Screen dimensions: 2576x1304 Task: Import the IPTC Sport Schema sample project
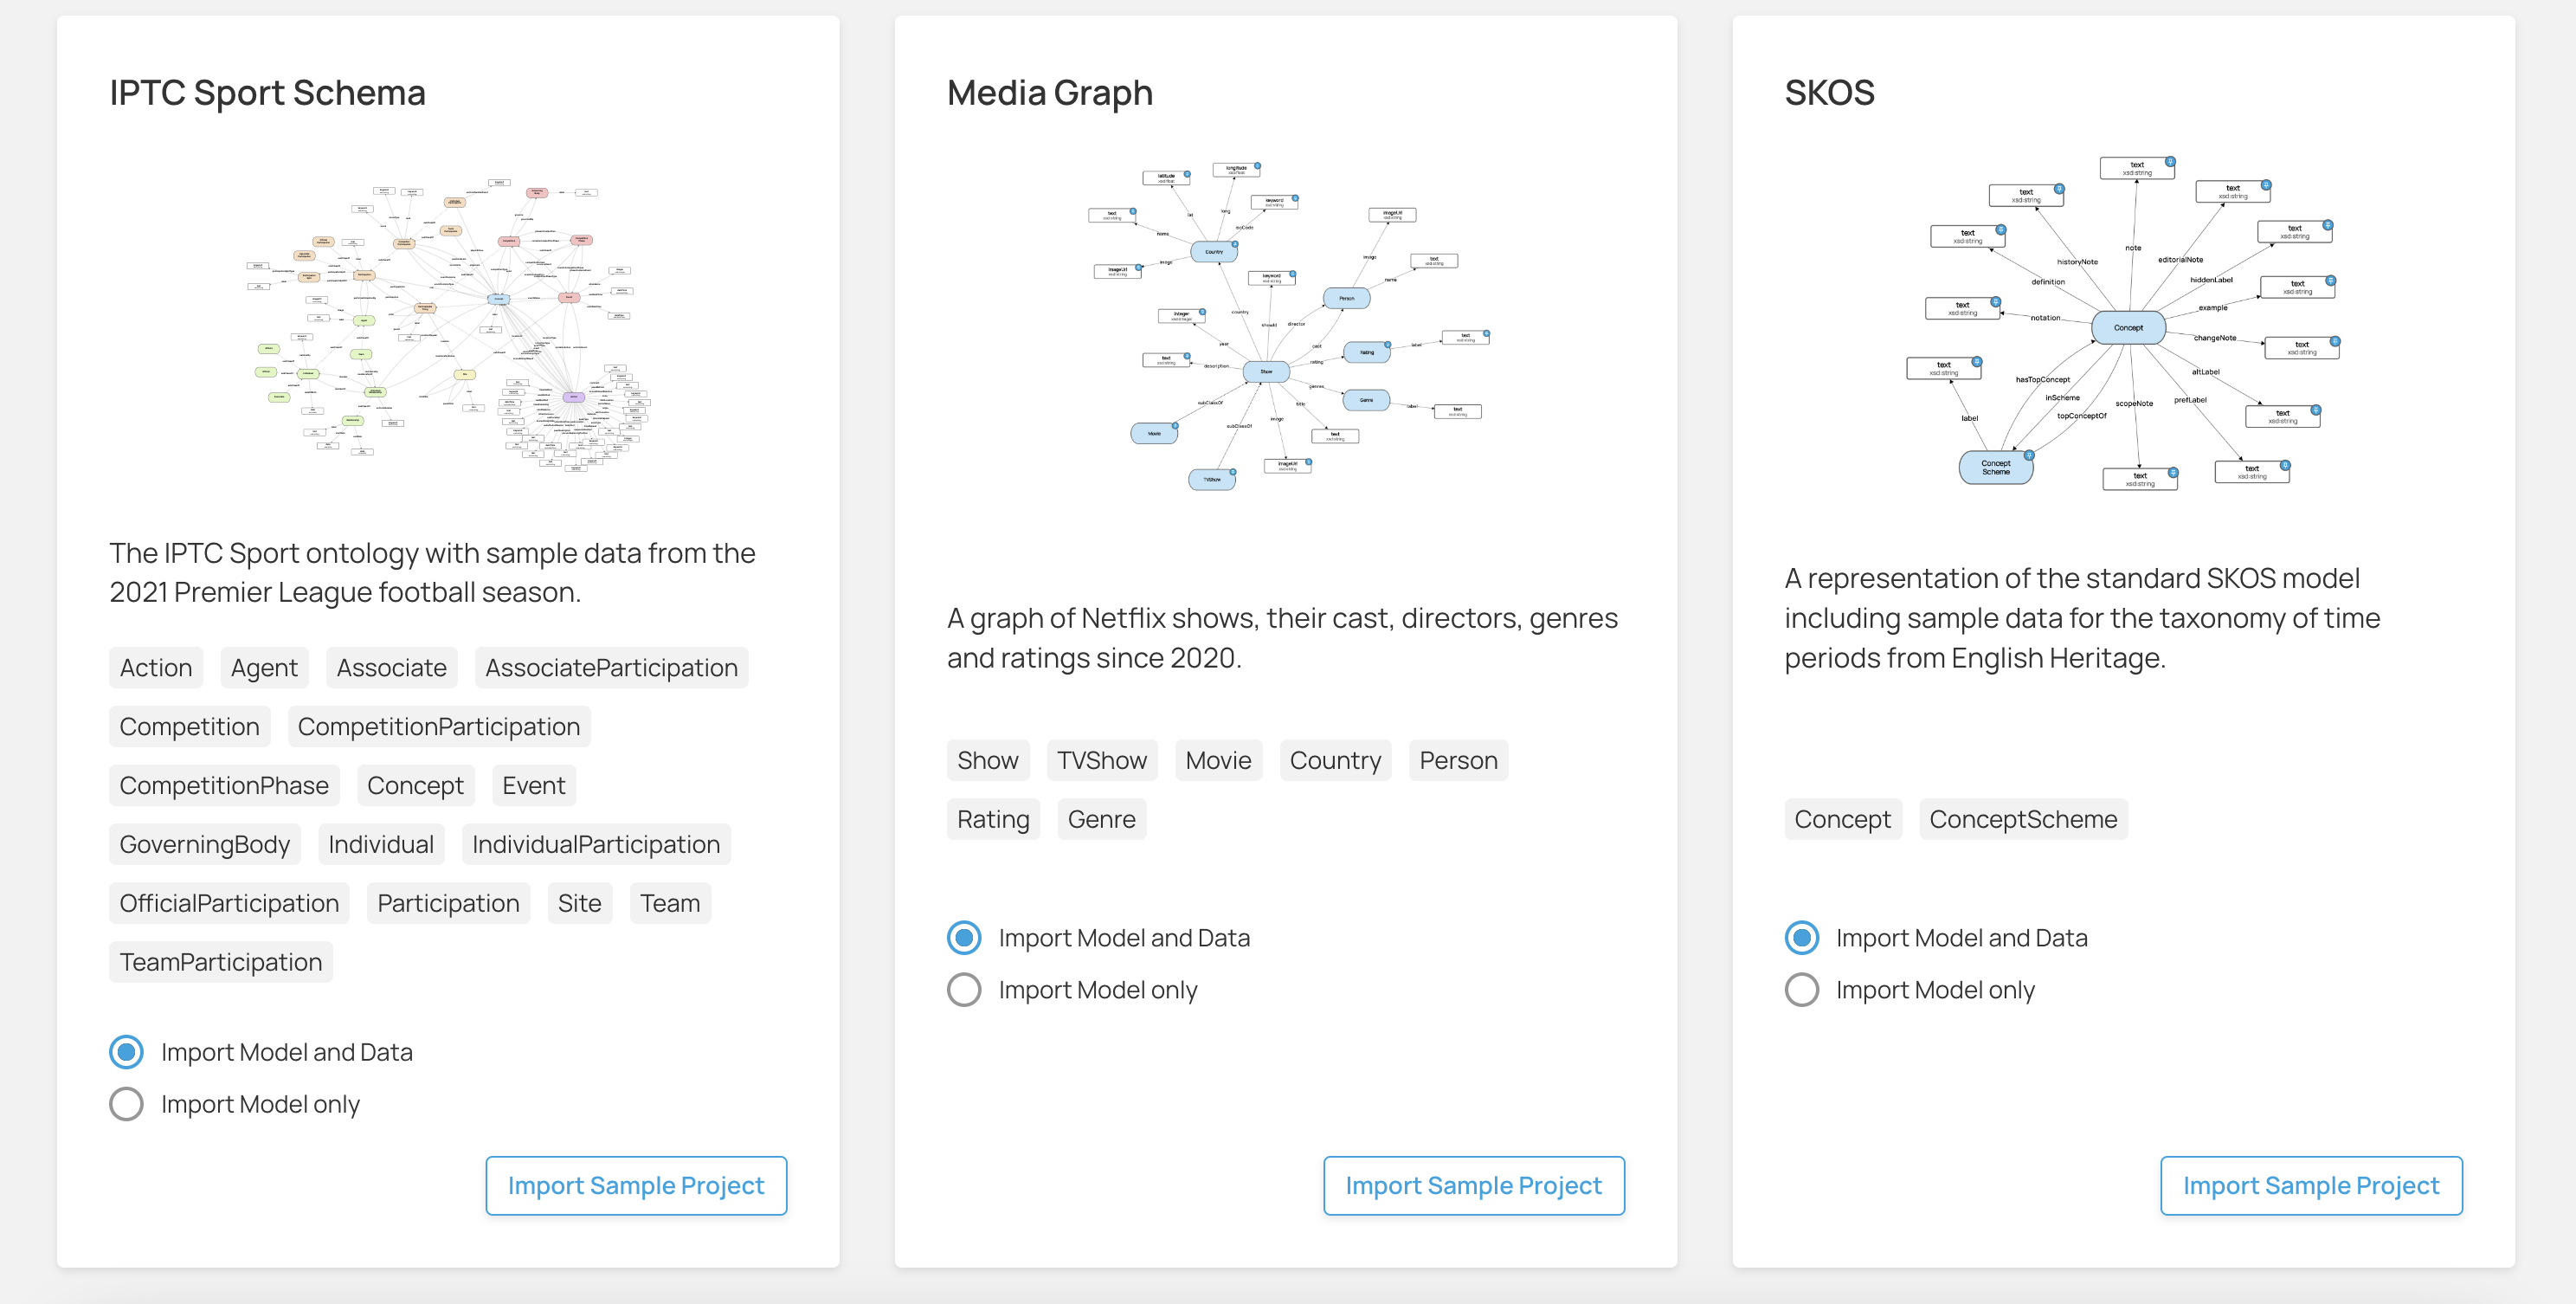[x=636, y=1186]
